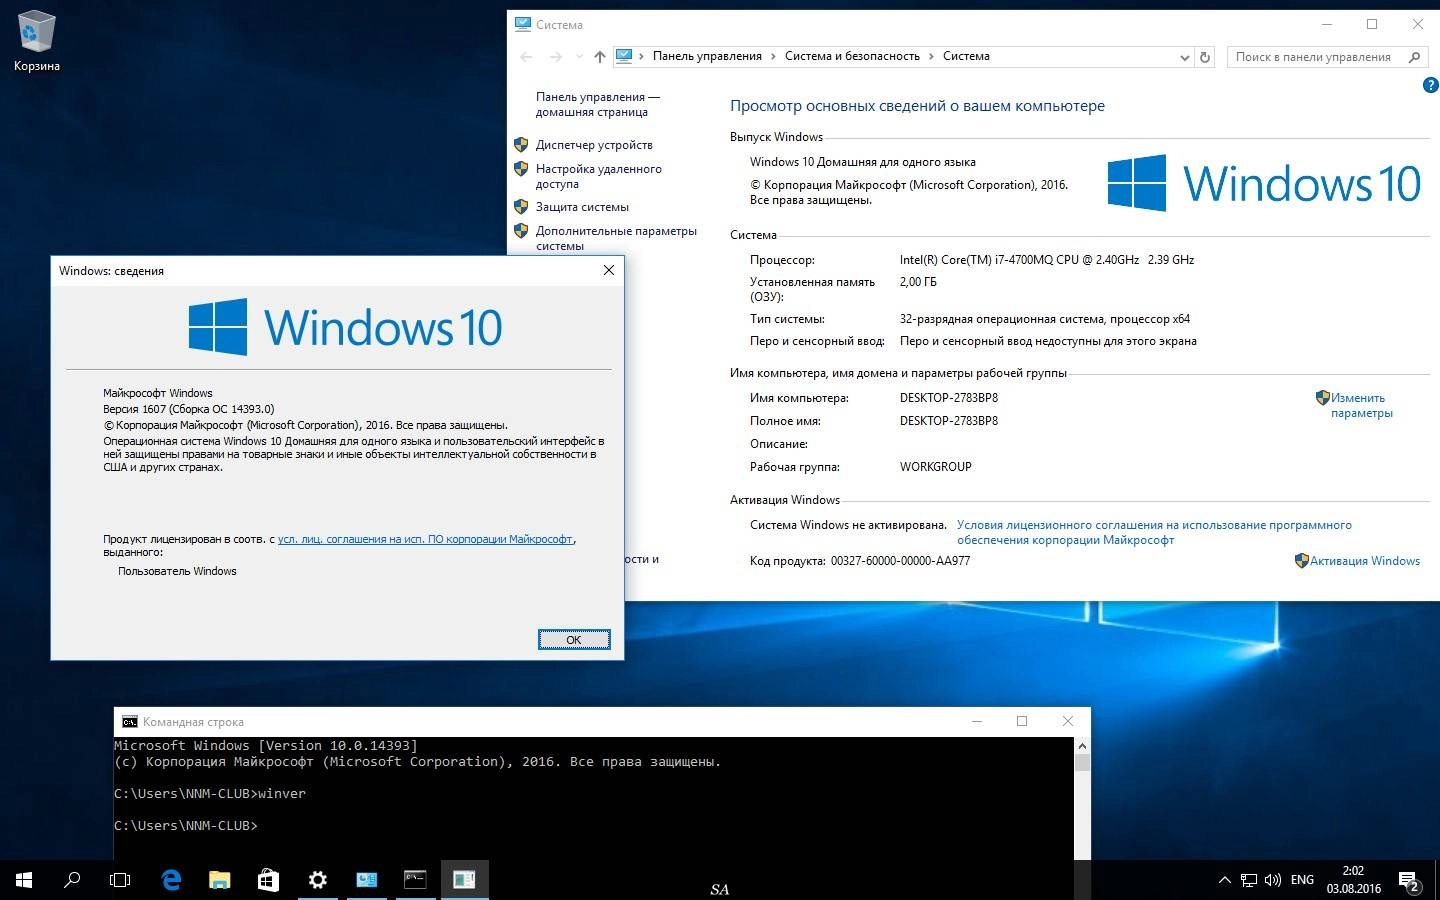Switch to Command Prompt taskbar icon
This screenshot has height=900, width=1440.
click(415, 880)
